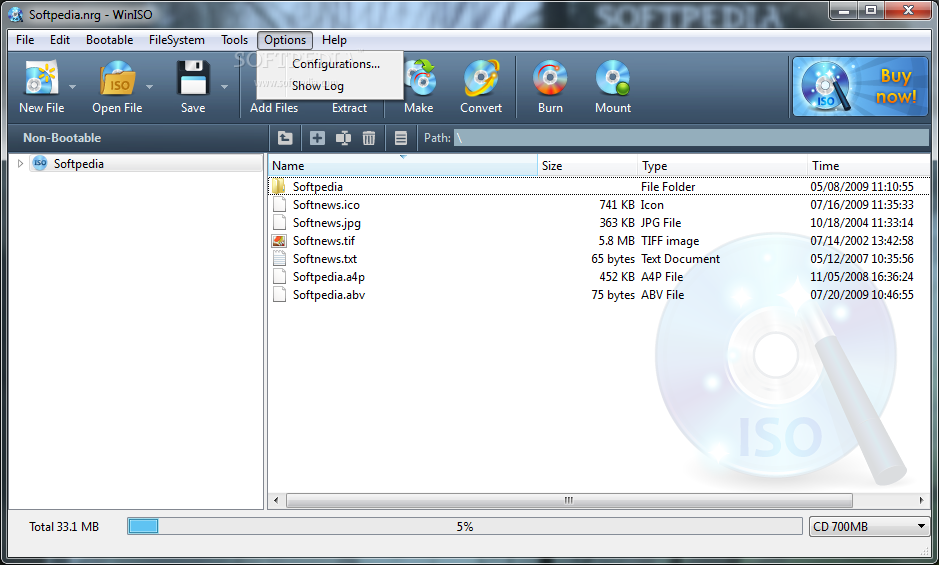Screen dimensions: 939x565
Task: Go up one folder level icon
Action: tap(285, 138)
